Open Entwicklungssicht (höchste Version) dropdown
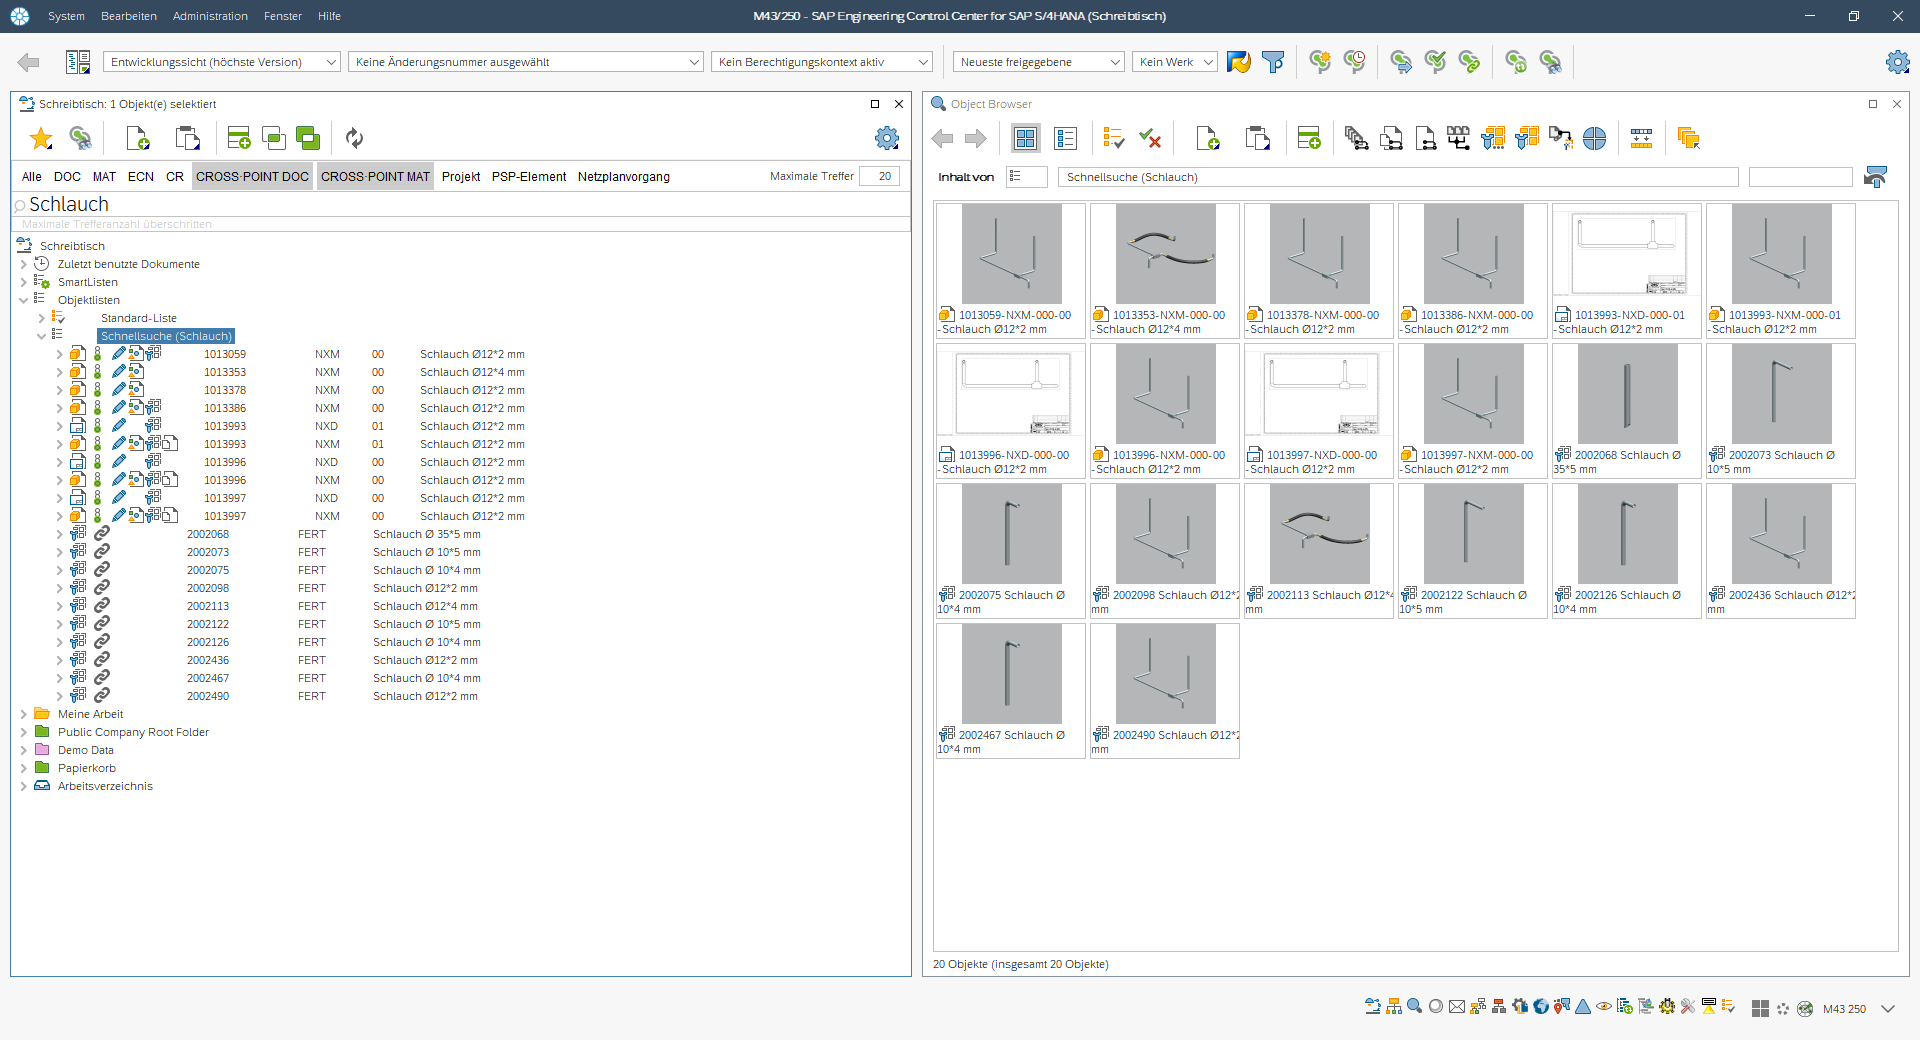This screenshot has height=1040, width=1920. 222,62
